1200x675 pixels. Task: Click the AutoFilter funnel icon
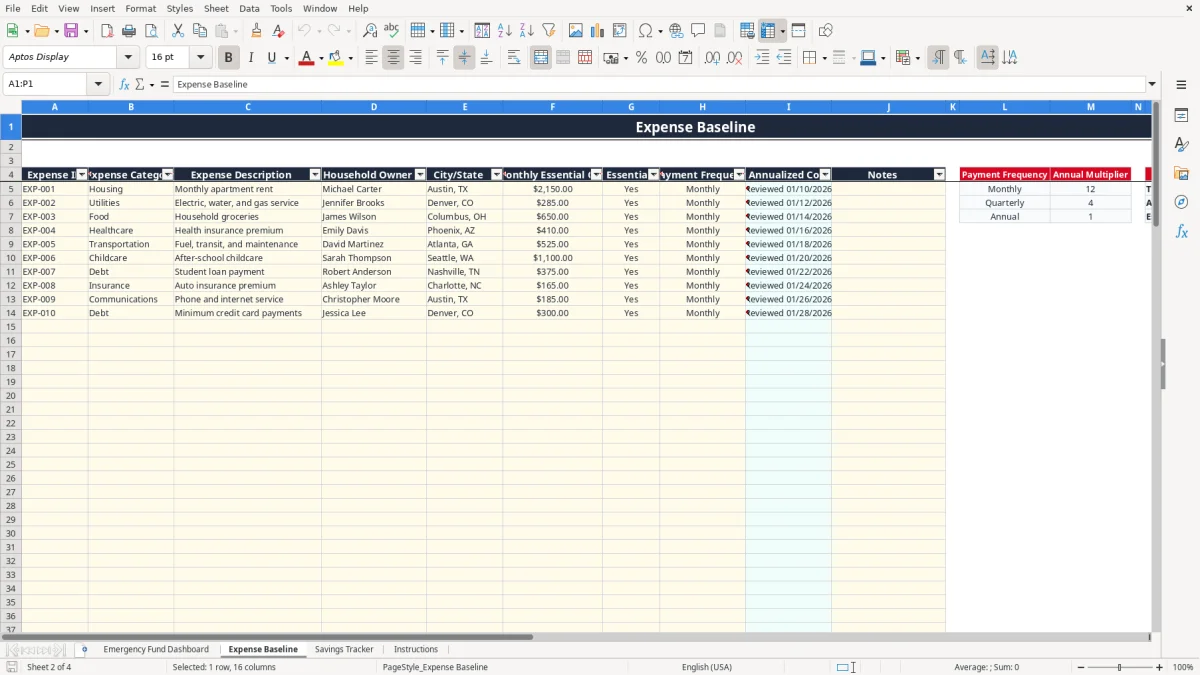[x=549, y=31]
